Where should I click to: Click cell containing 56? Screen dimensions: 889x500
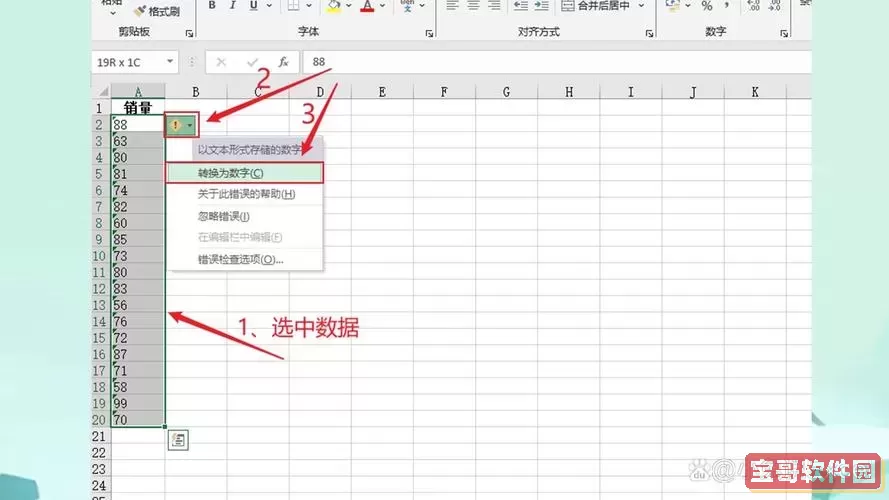pyautogui.click(x=138, y=305)
